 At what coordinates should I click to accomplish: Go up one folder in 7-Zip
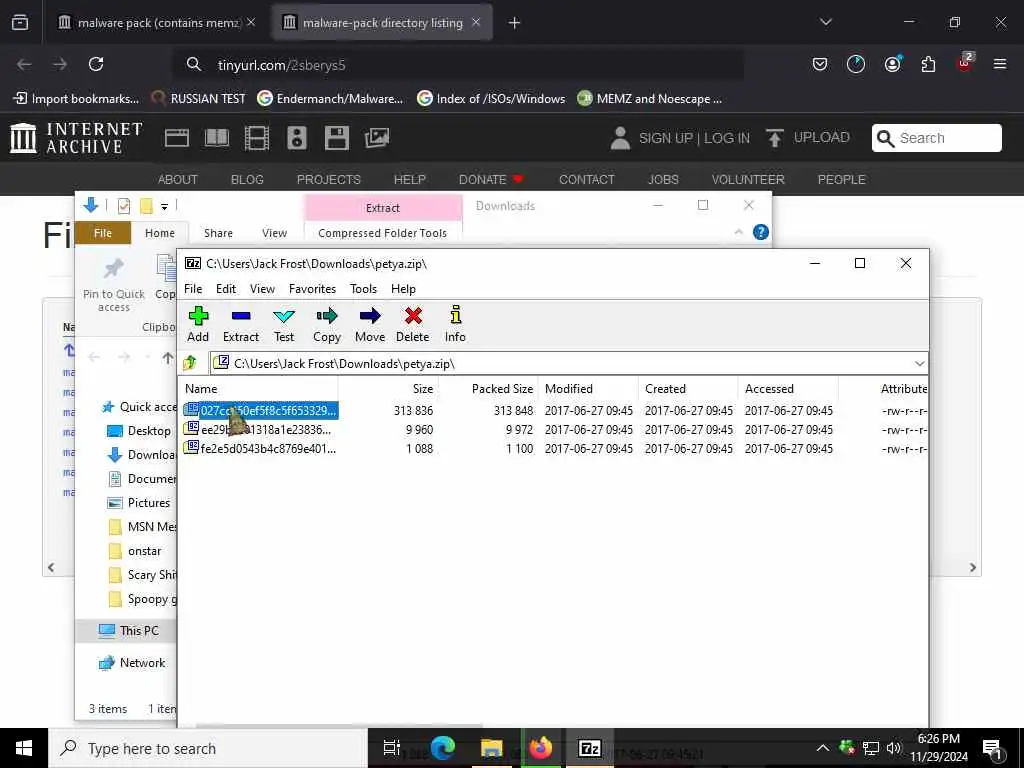(x=190, y=363)
